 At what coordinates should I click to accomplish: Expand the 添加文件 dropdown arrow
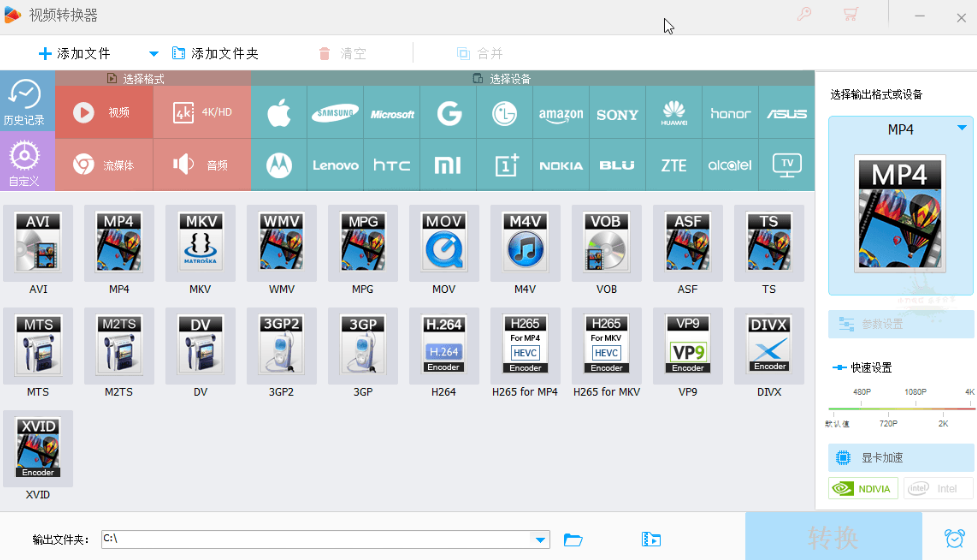point(154,53)
